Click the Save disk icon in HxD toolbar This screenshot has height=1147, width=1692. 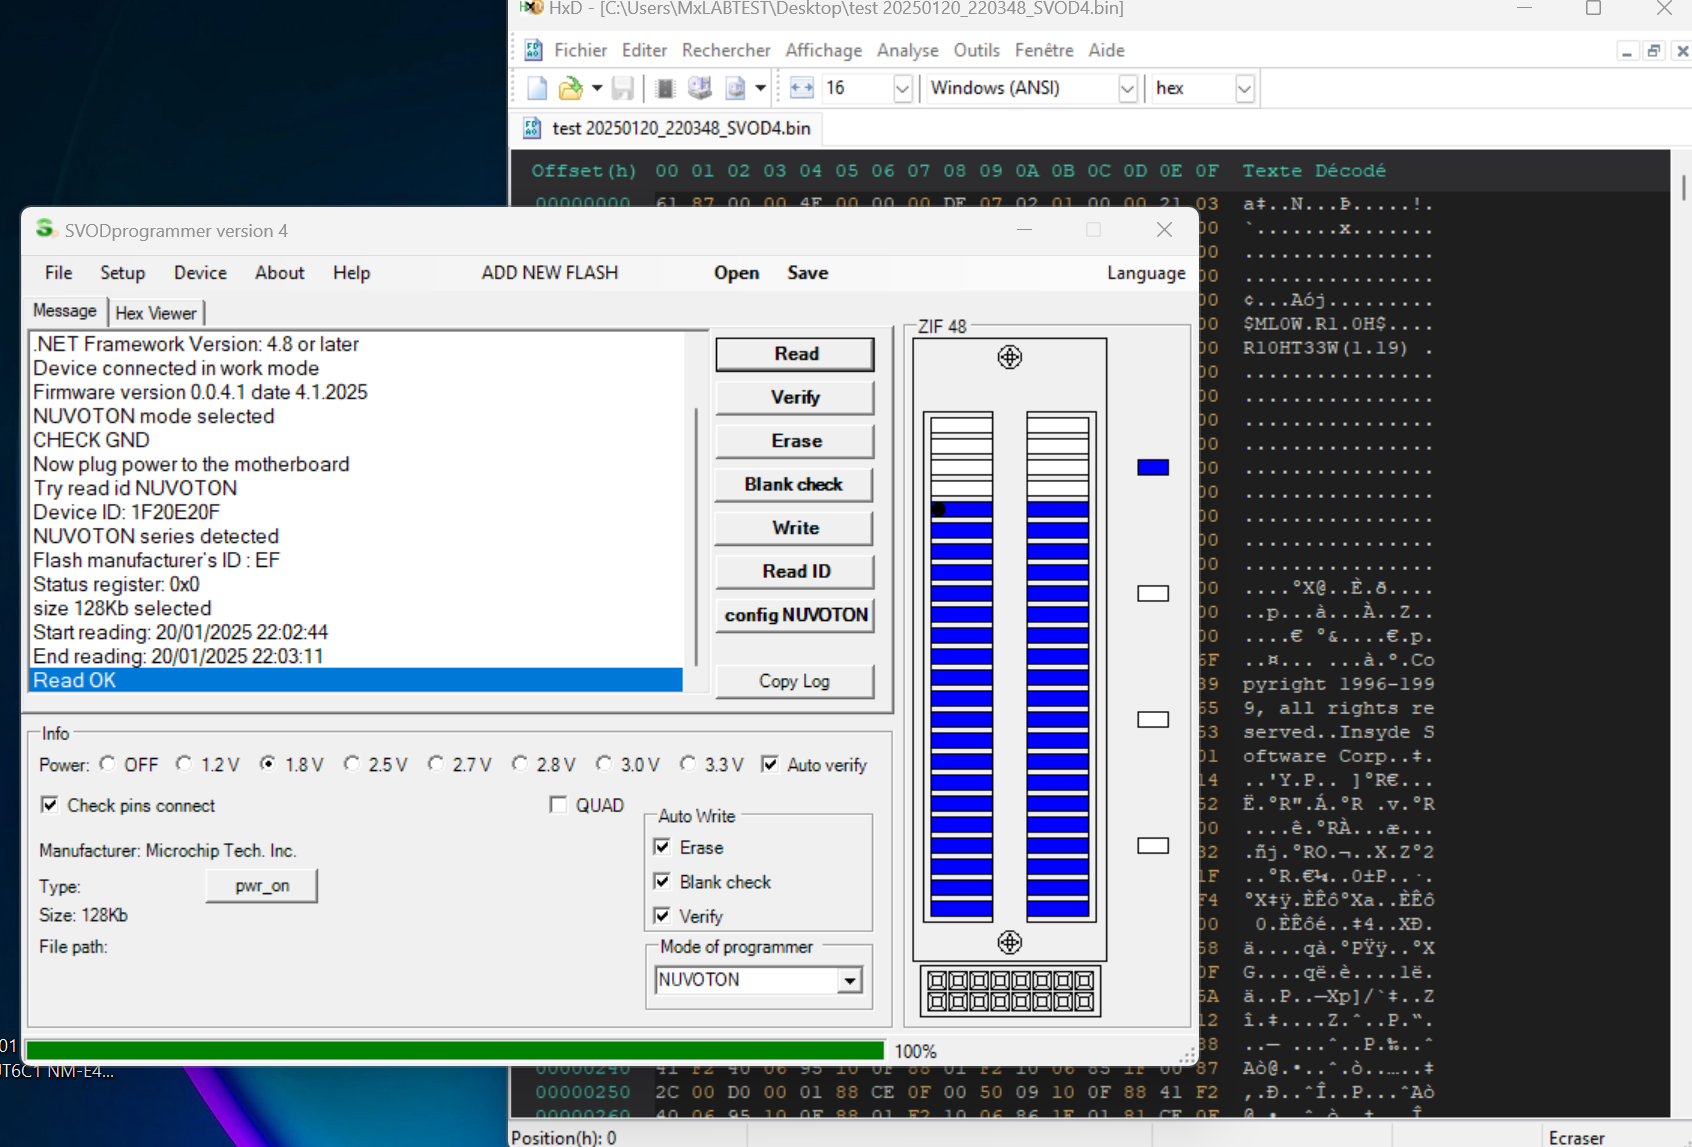coord(623,88)
